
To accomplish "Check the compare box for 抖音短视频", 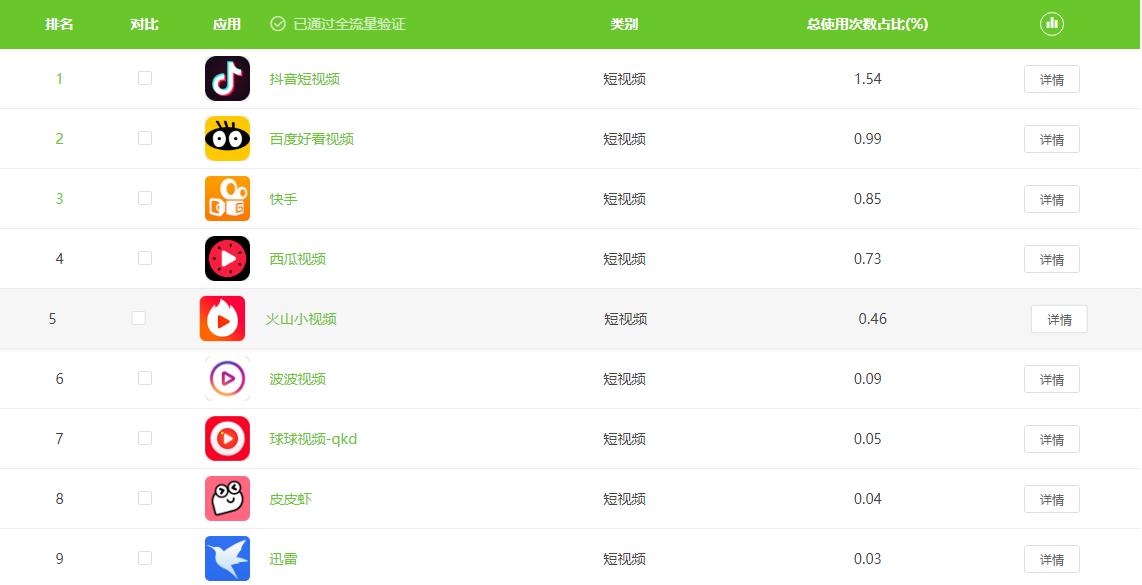I will point(145,78).
